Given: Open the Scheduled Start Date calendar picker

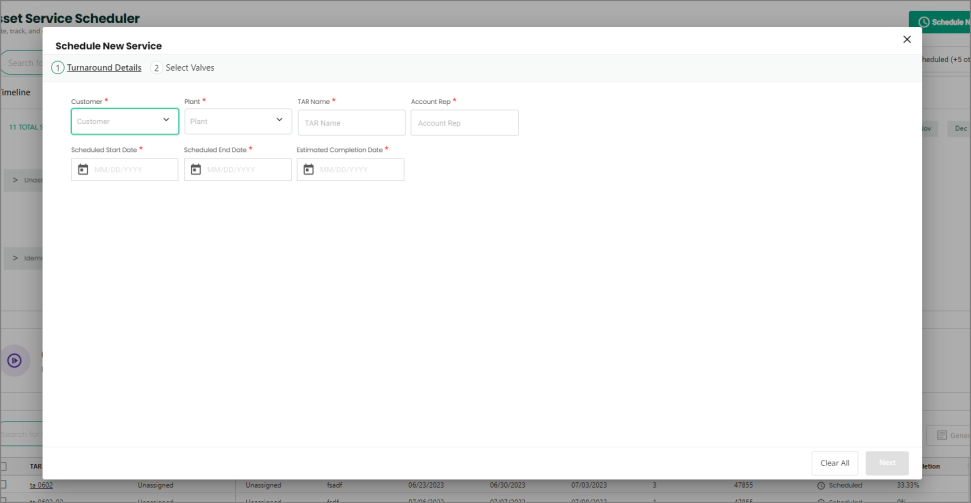Looking at the screenshot, I should coord(83,170).
